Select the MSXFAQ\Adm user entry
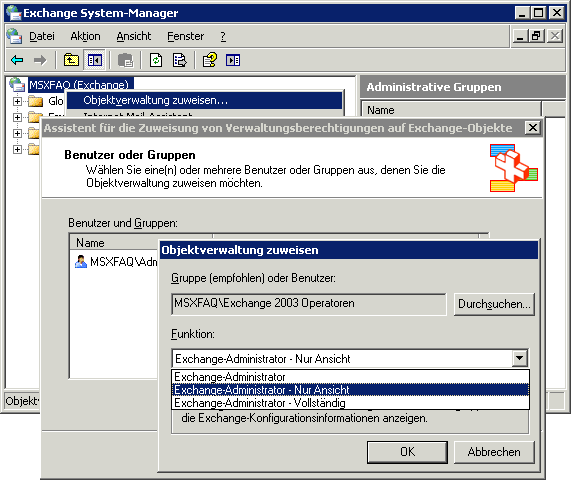 coord(124,261)
